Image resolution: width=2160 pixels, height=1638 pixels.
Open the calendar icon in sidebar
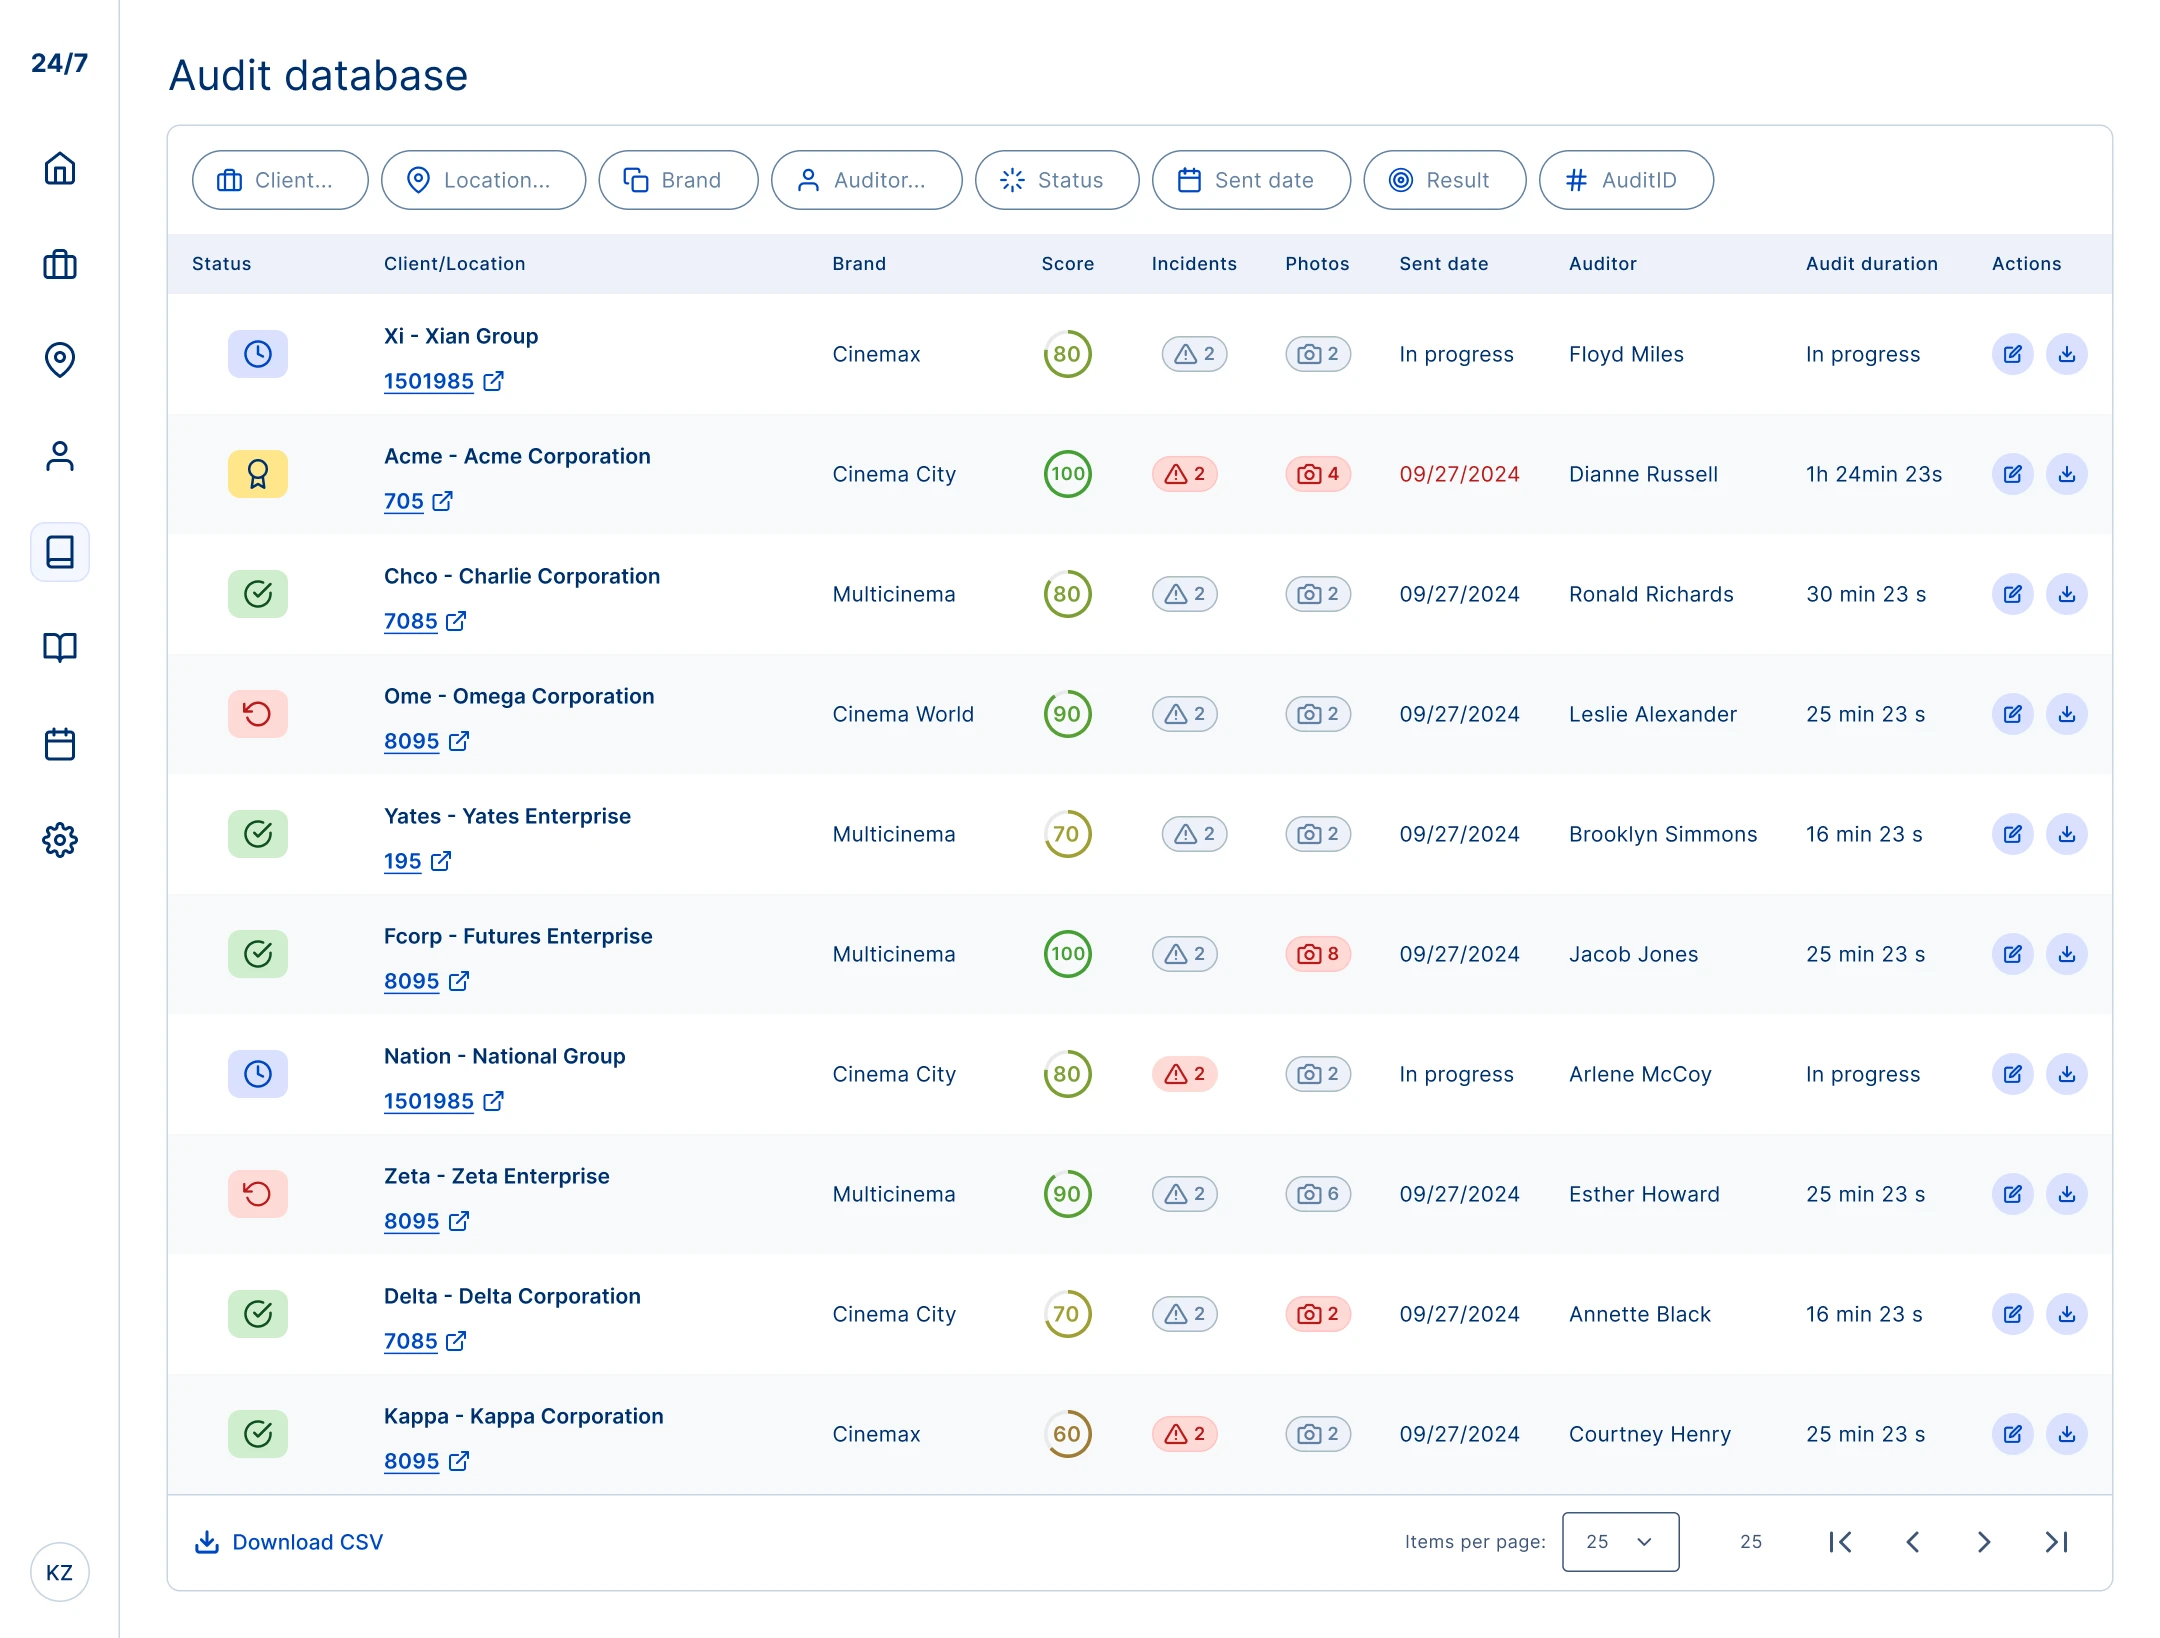coord(60,744)
